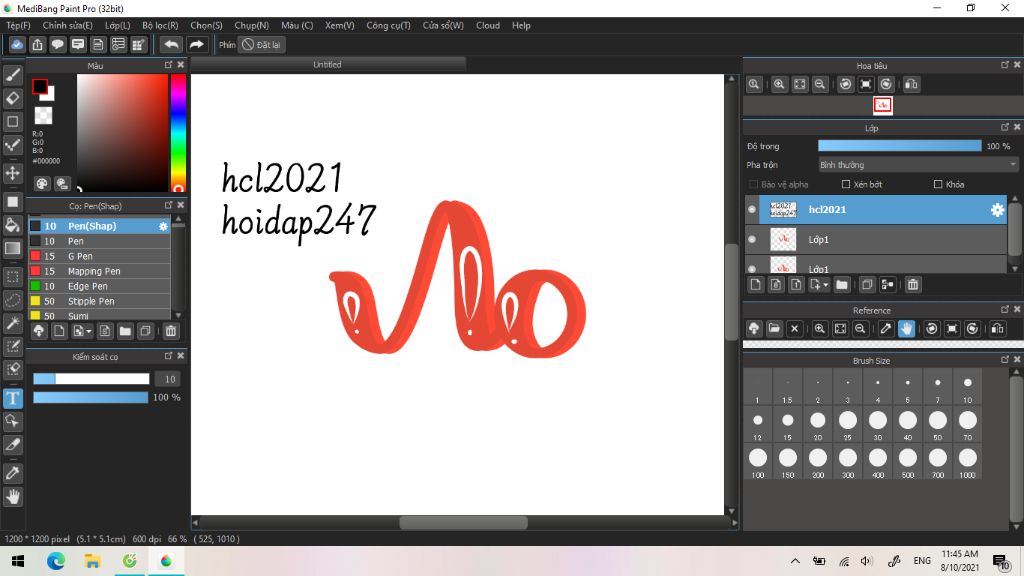This screenshot has height=576, width=1024.
Task: Click the horizontal canvas scrollbar
Action: click(x=464, y=522)
